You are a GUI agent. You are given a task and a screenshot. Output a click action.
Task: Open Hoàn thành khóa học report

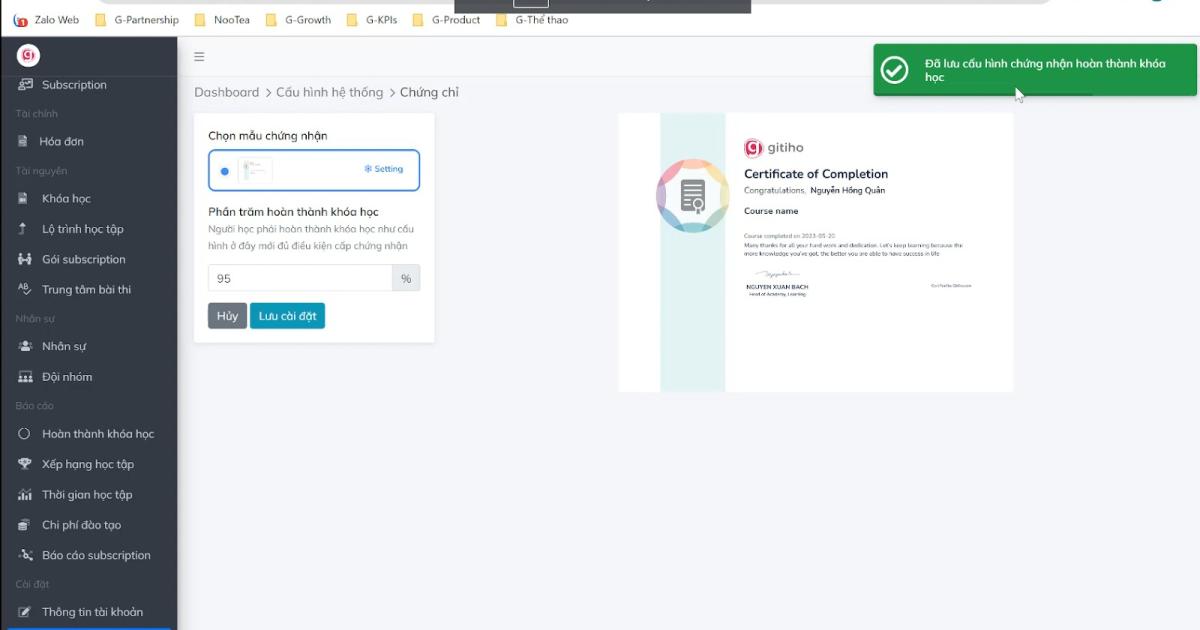pos(98,434)
